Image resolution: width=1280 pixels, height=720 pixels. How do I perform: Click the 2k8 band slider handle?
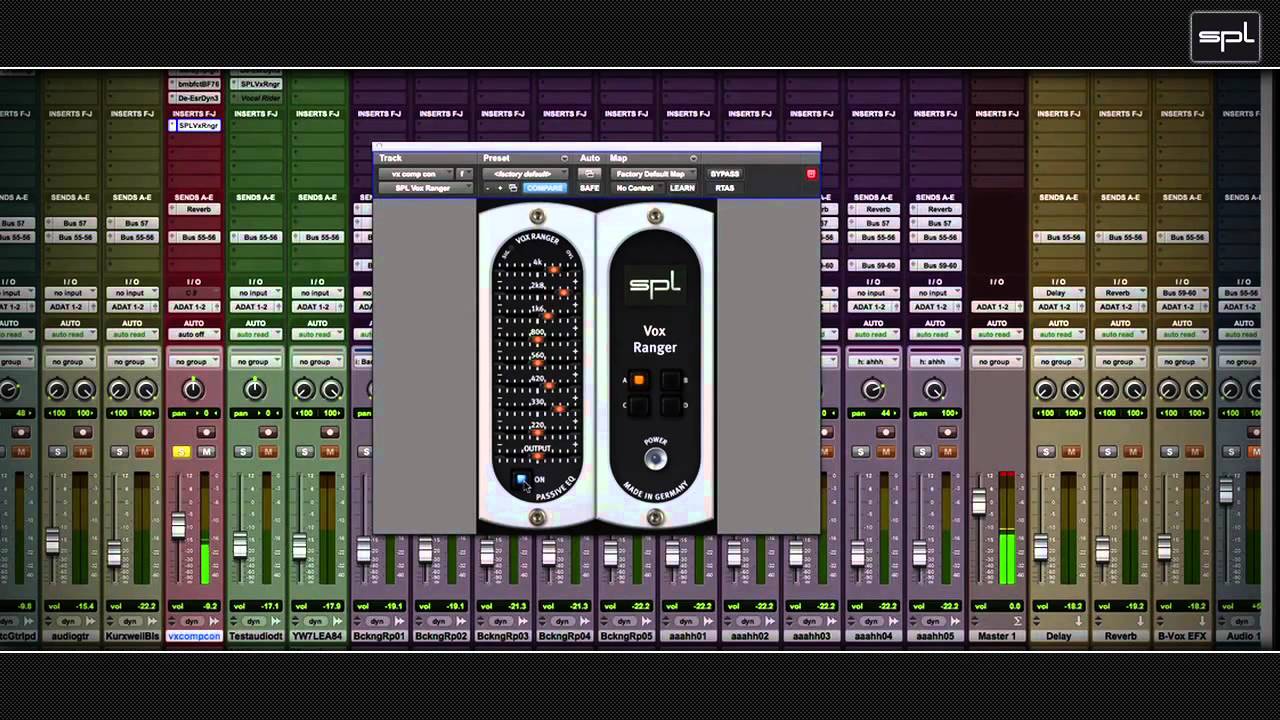click(x=564, y=292)
